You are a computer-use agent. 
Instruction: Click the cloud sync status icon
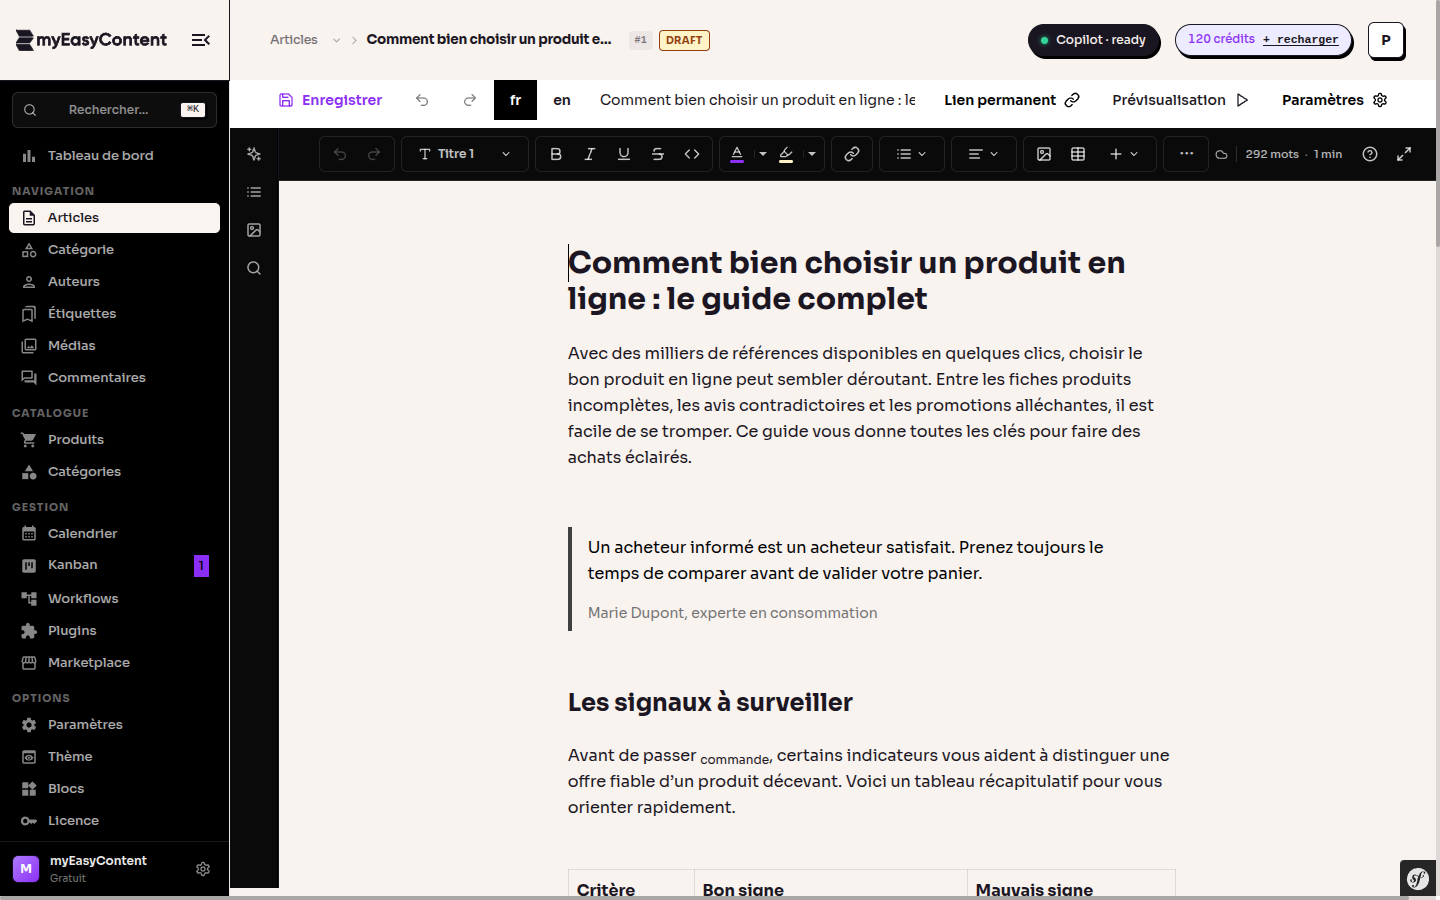click(x=1221, y=154)
